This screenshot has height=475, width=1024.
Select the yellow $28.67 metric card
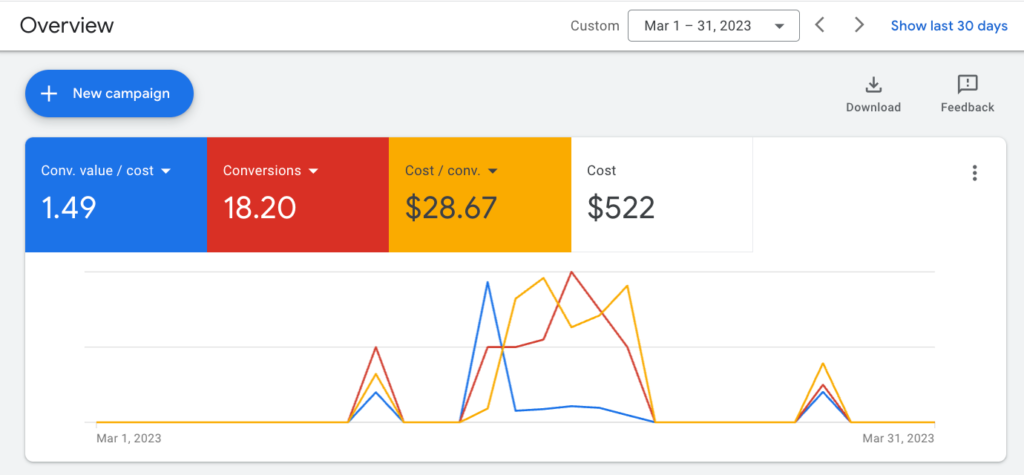[x=480, y=194]
